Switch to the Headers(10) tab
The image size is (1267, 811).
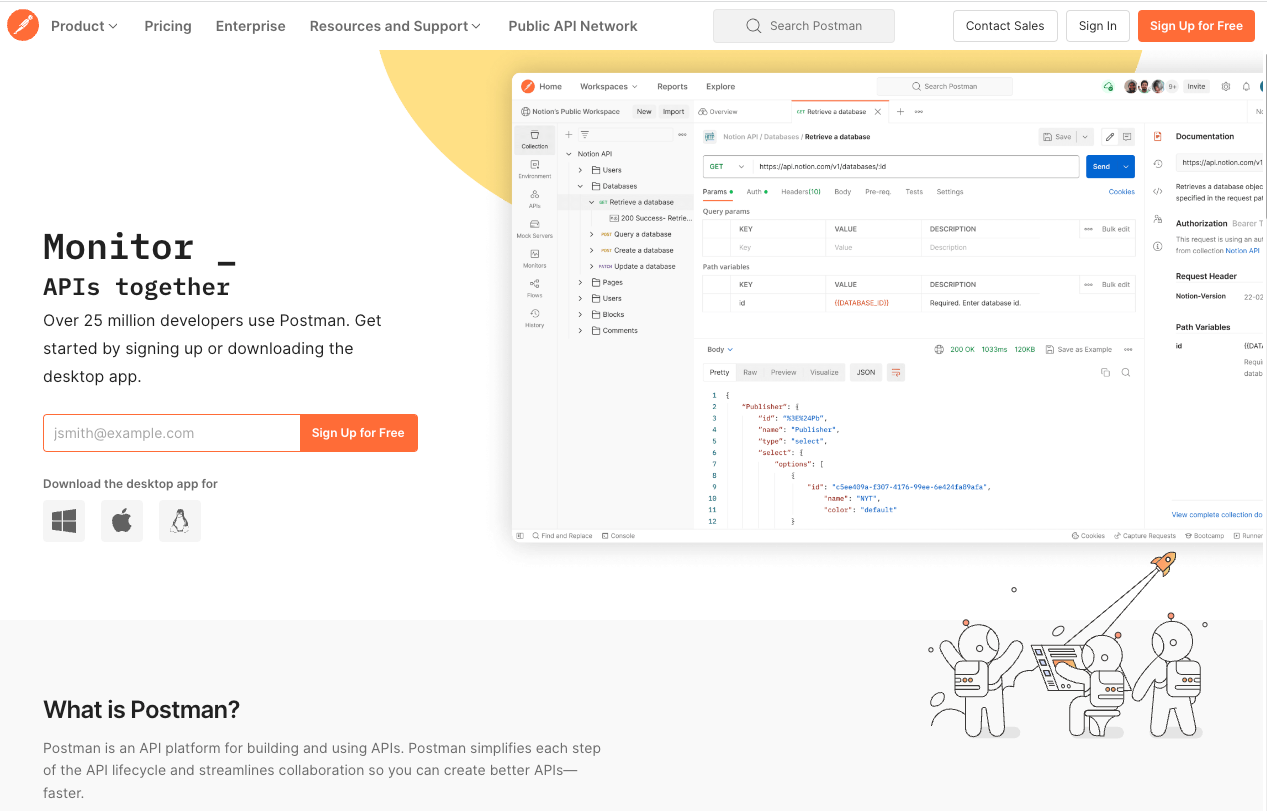pyautogui.click(x=801, y=192)
